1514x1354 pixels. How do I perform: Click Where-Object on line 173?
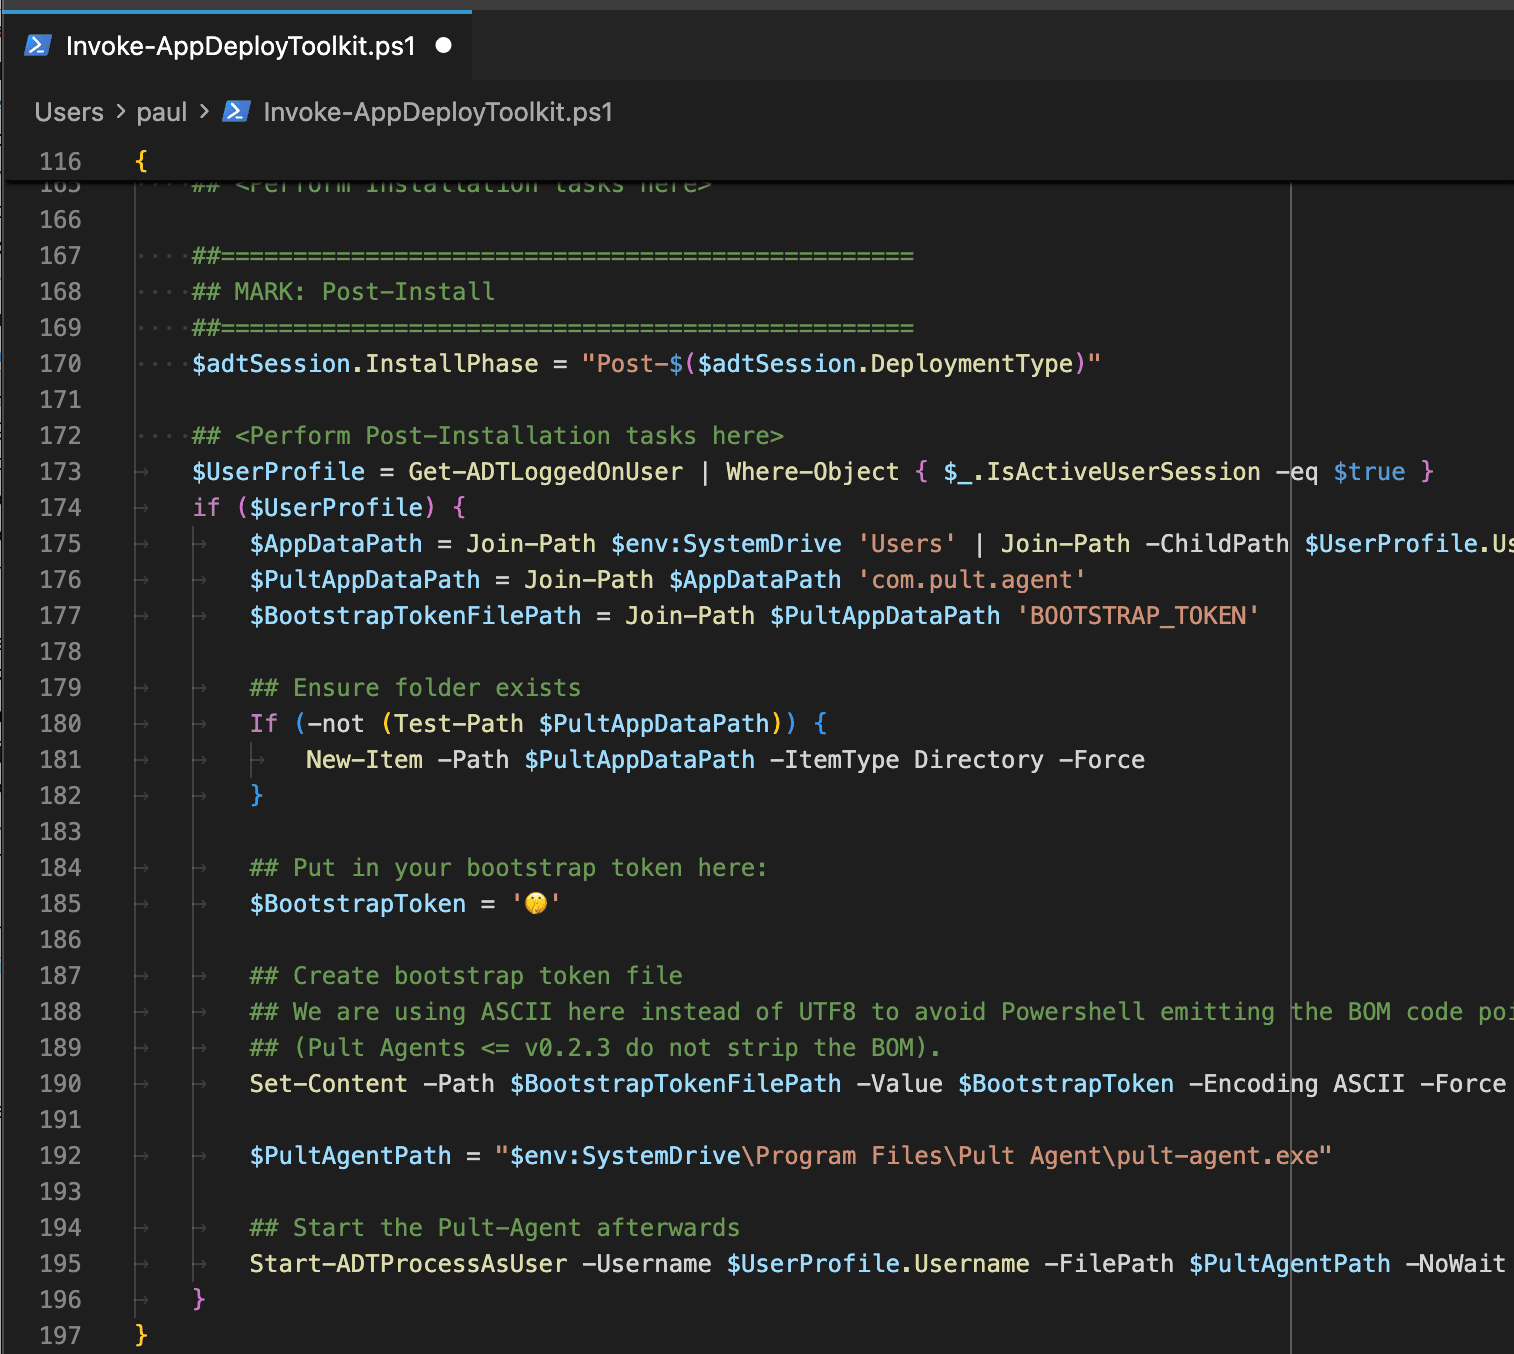click(812, 472)
